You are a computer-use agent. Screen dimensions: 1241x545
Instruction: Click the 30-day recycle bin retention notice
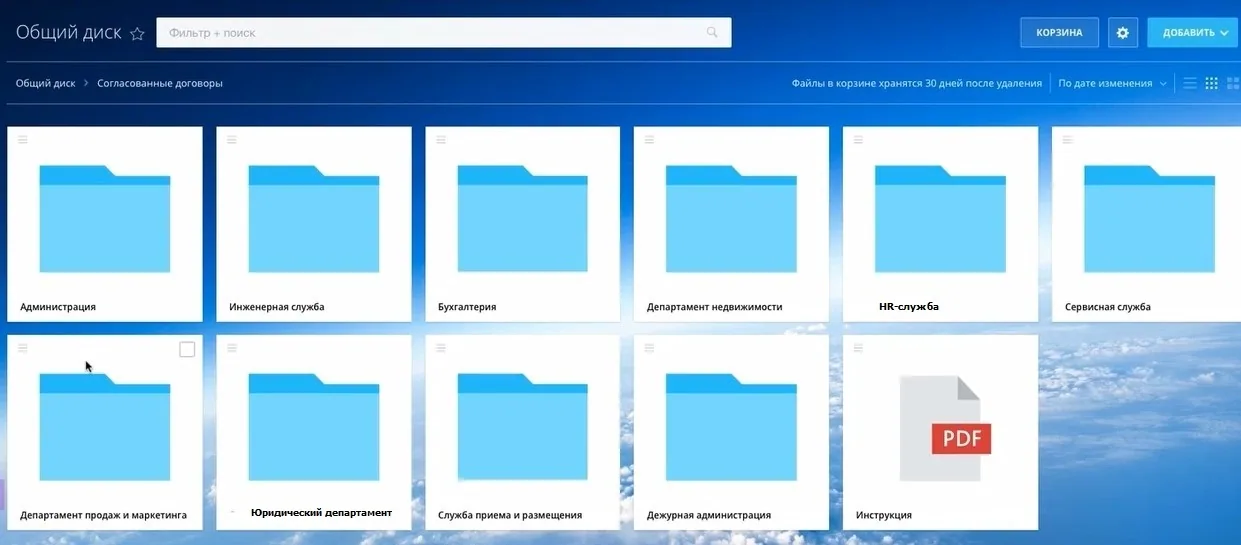point(917,83)
